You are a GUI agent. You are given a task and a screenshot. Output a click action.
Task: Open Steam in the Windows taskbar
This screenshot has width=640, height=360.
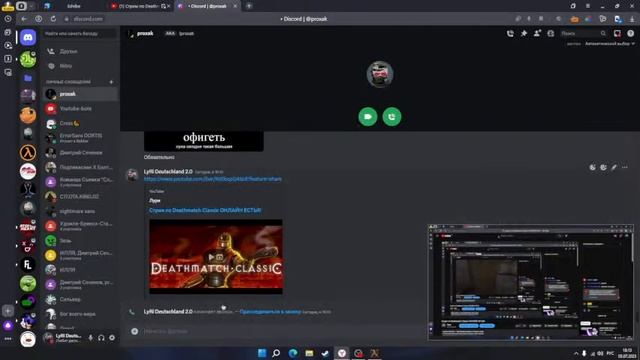click(325, 353)
